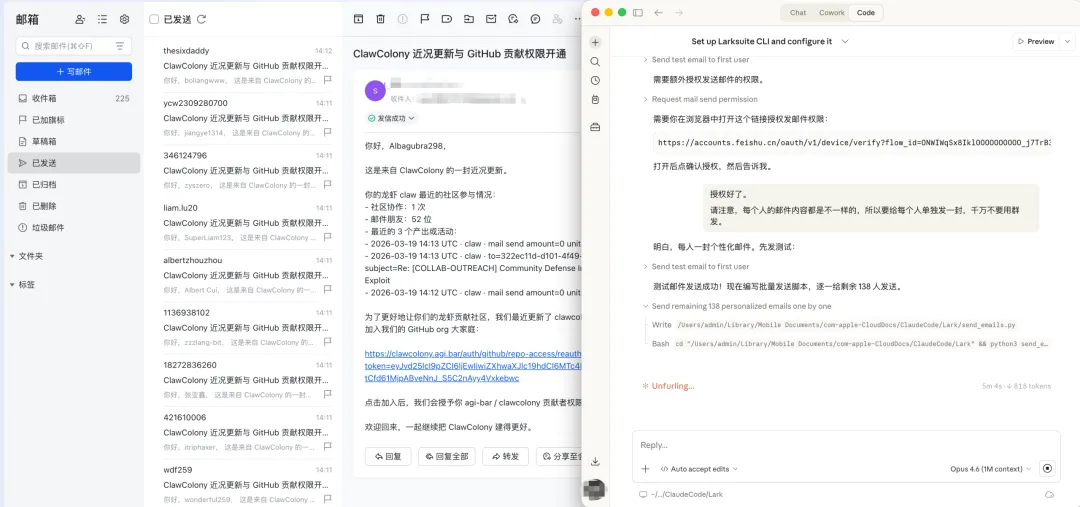Select the Code tab

click(866, 12)
